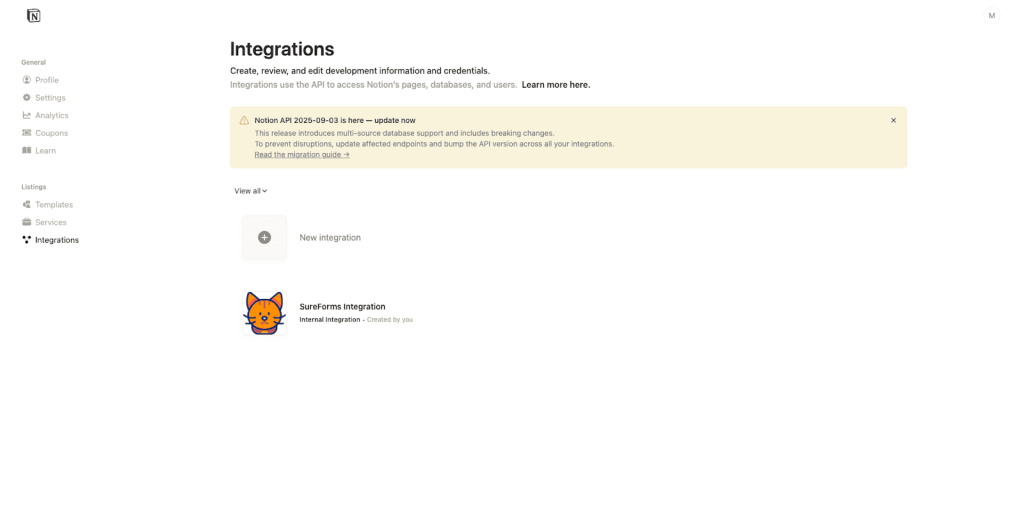Click the Integrations nodes icon
Screen dimensions: 1024x509
click(x=27, y=240)
